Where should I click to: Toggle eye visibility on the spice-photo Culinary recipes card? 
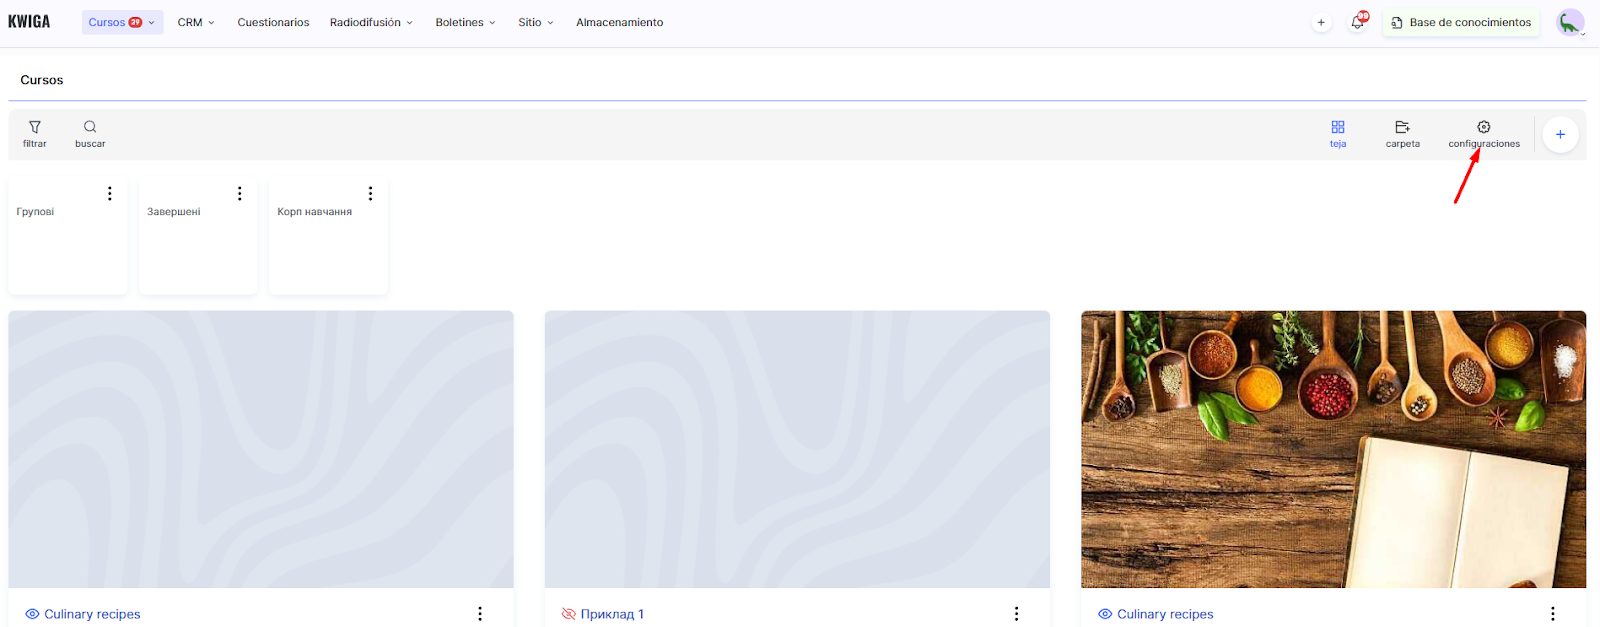(1105, 614)
